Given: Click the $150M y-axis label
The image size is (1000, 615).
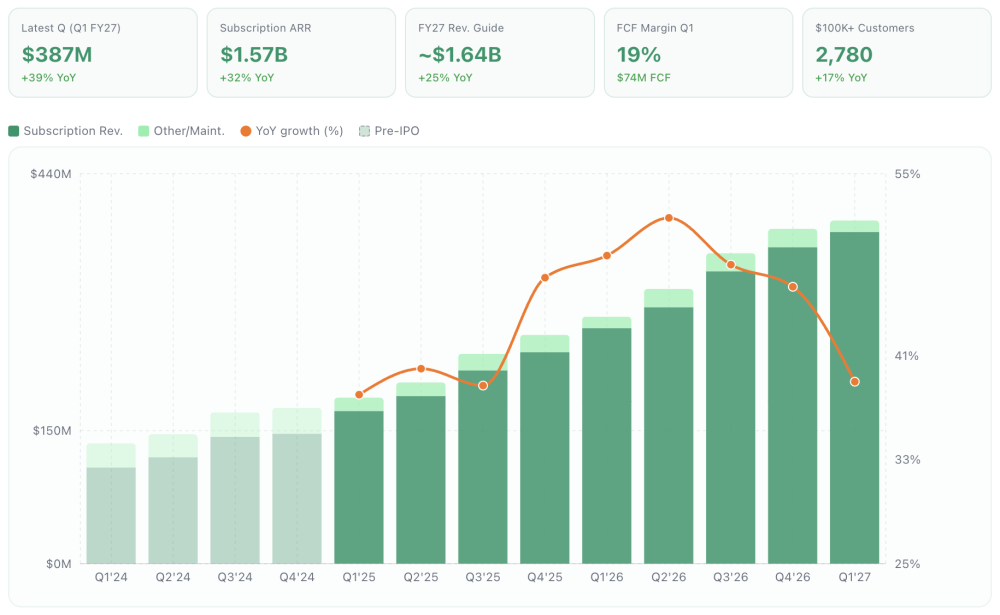Looking at the screenshot, I should coord(52,431).
